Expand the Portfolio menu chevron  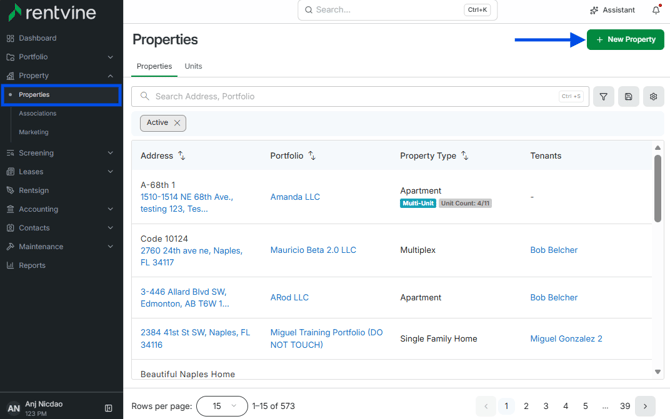pos(110,57)
